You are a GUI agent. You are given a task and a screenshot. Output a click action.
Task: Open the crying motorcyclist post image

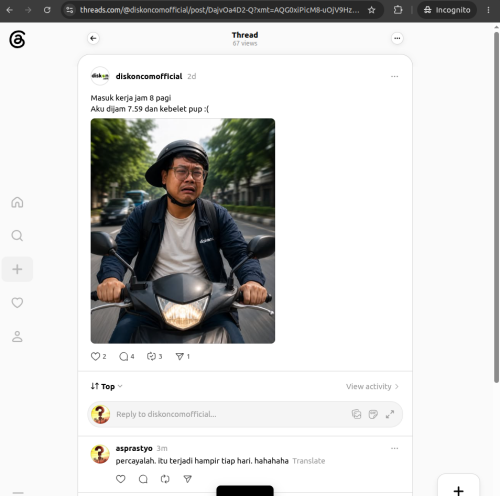[x=183, y=231]
